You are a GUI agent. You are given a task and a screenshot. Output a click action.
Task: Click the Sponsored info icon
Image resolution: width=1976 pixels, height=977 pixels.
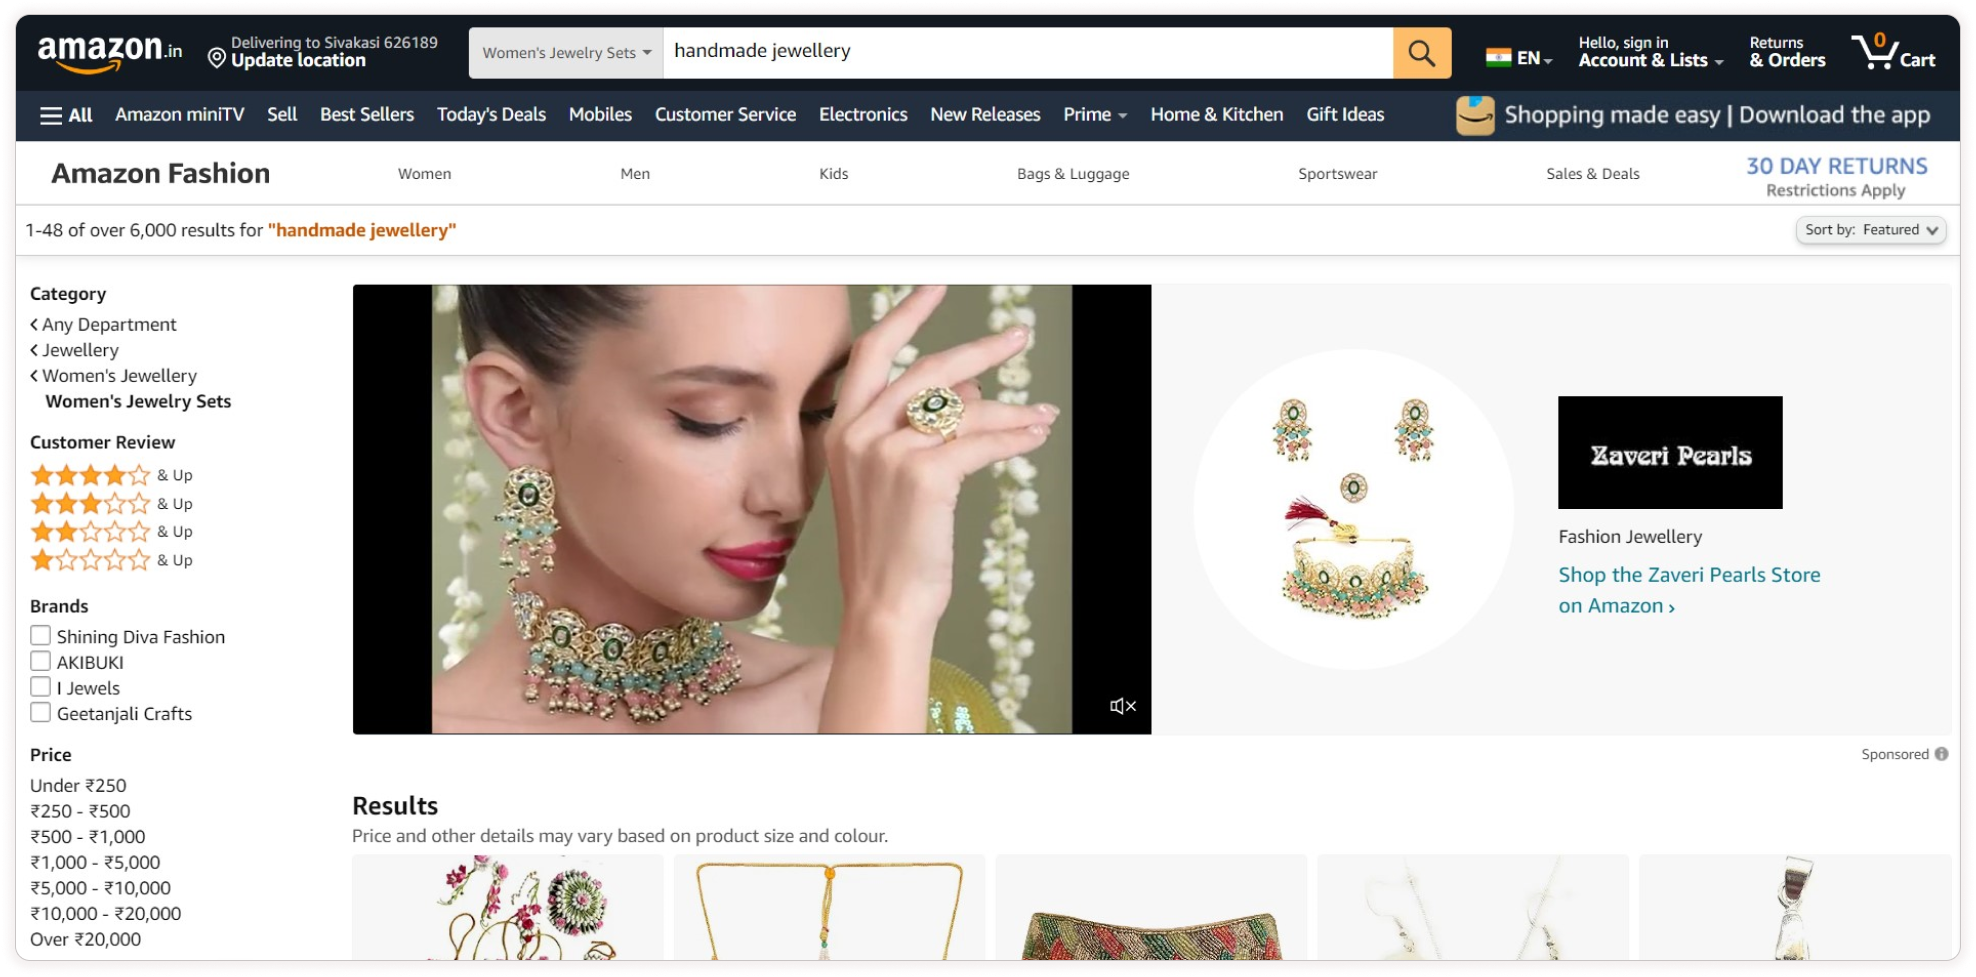coord(1941,754)
